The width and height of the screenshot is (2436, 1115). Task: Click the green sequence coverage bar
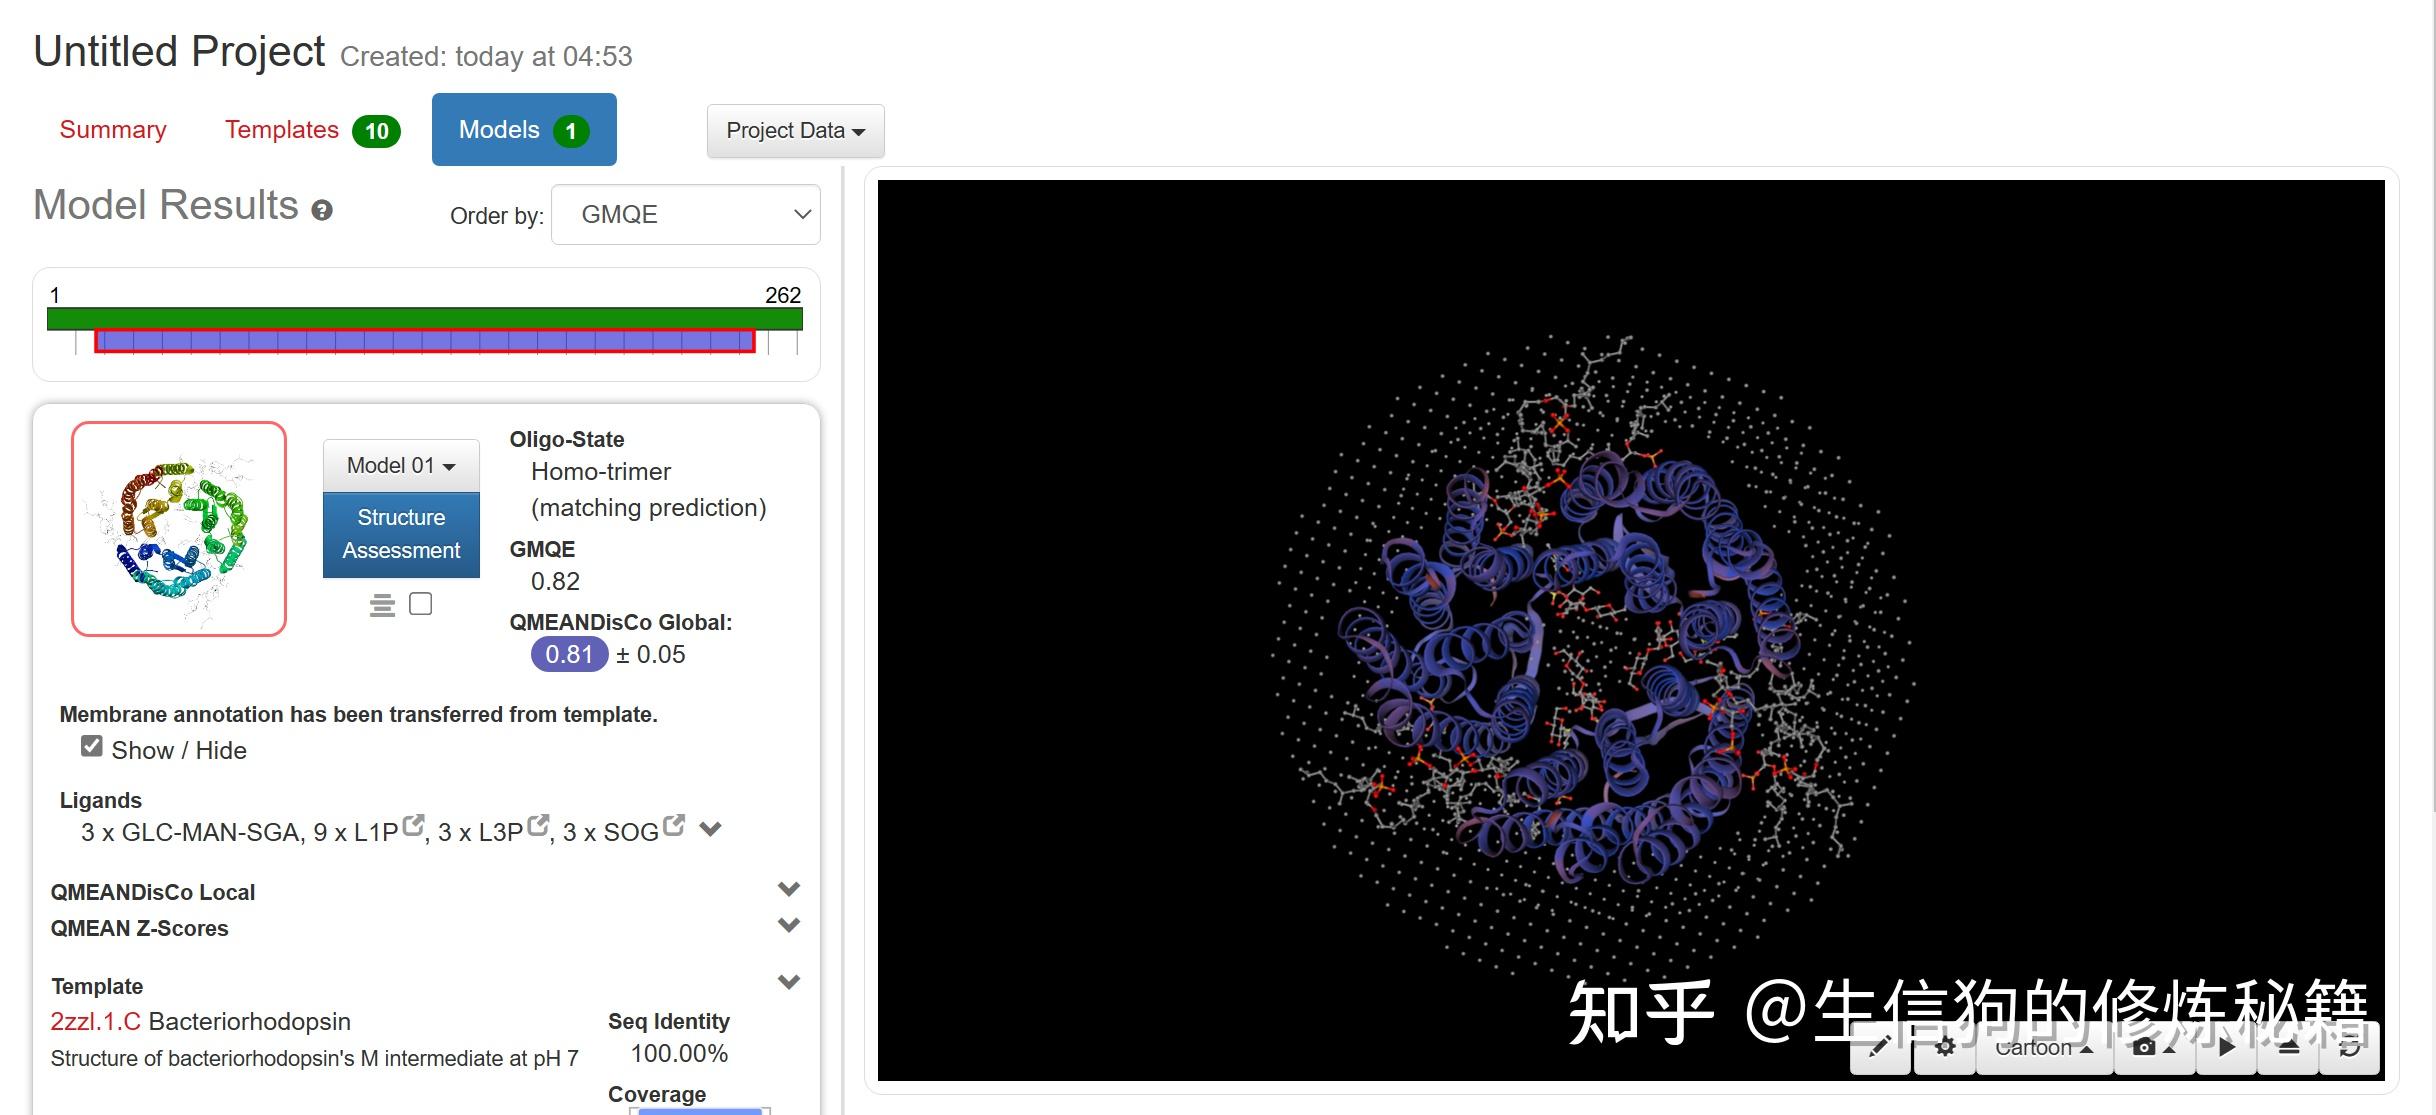(x=425, y=319)
